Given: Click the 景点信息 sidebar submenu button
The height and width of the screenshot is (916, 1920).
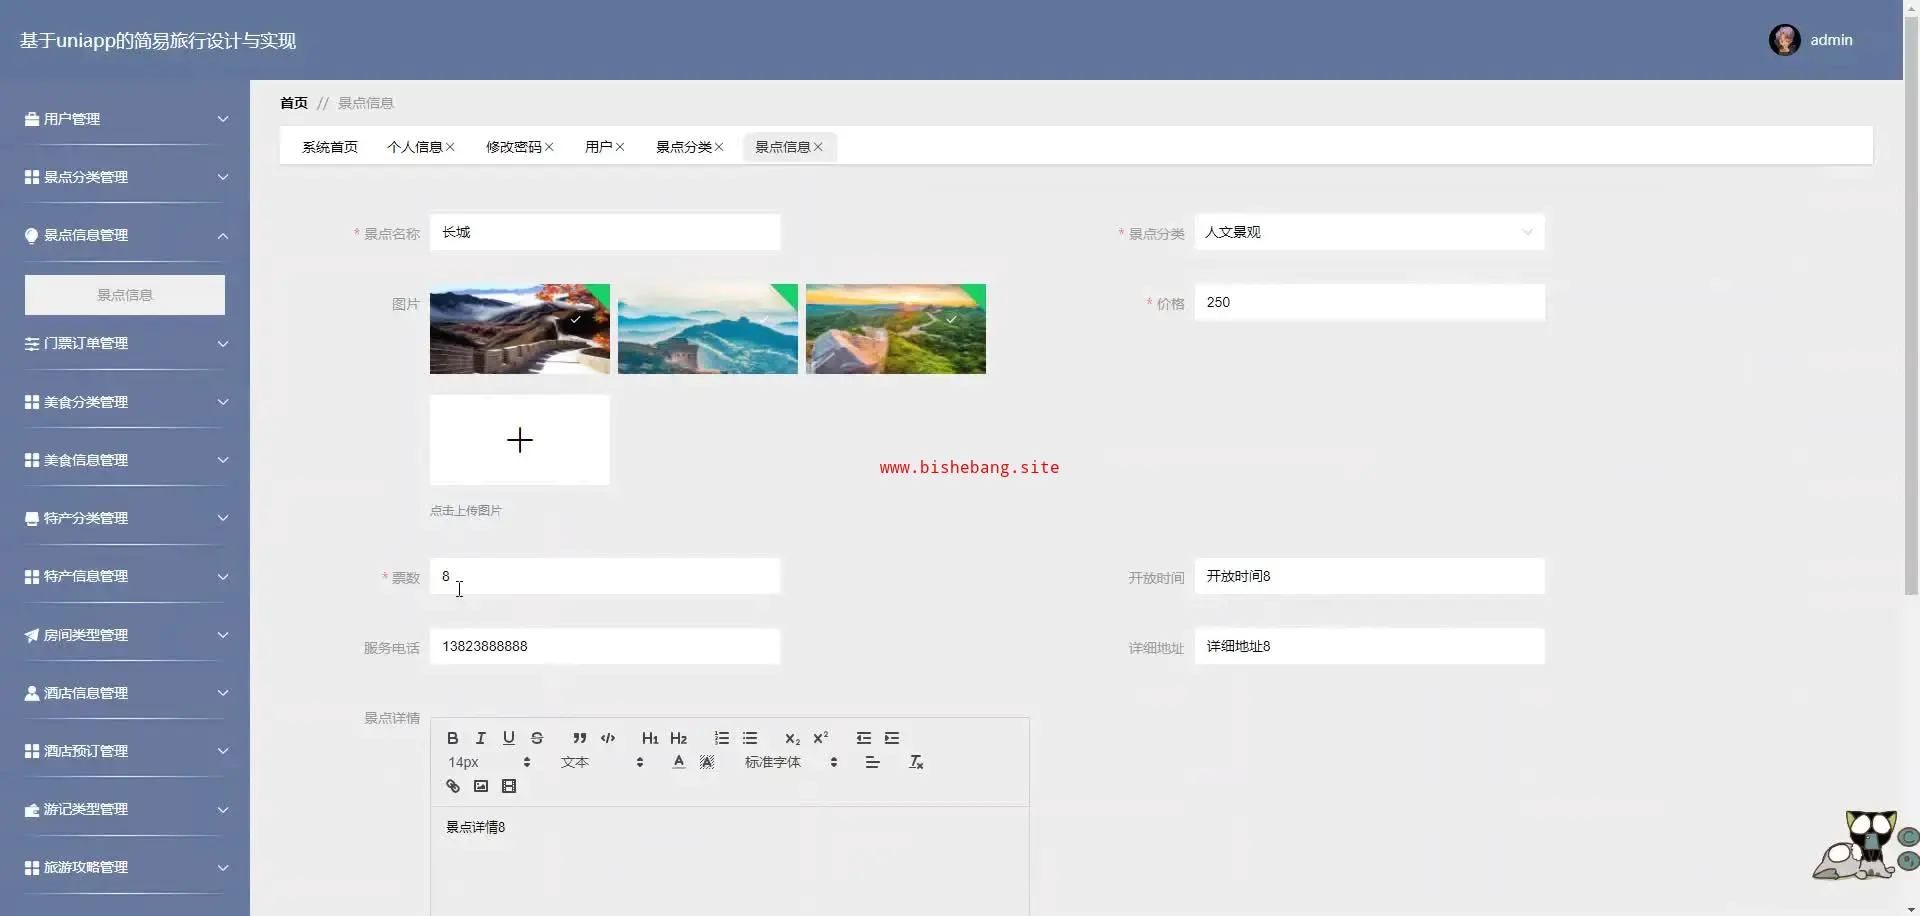Looking at the screenshot, I should click(125, 295).
